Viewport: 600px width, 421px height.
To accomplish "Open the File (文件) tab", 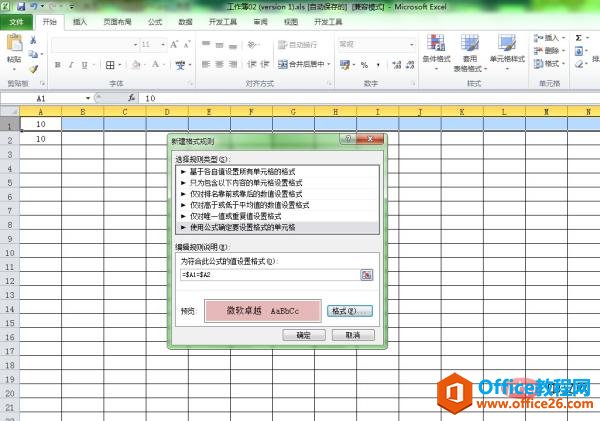I will (x=16, y=22).
